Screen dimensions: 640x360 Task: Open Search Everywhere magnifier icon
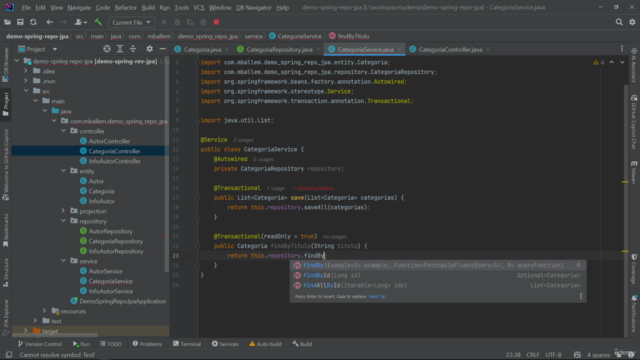(x=619, y=22)
